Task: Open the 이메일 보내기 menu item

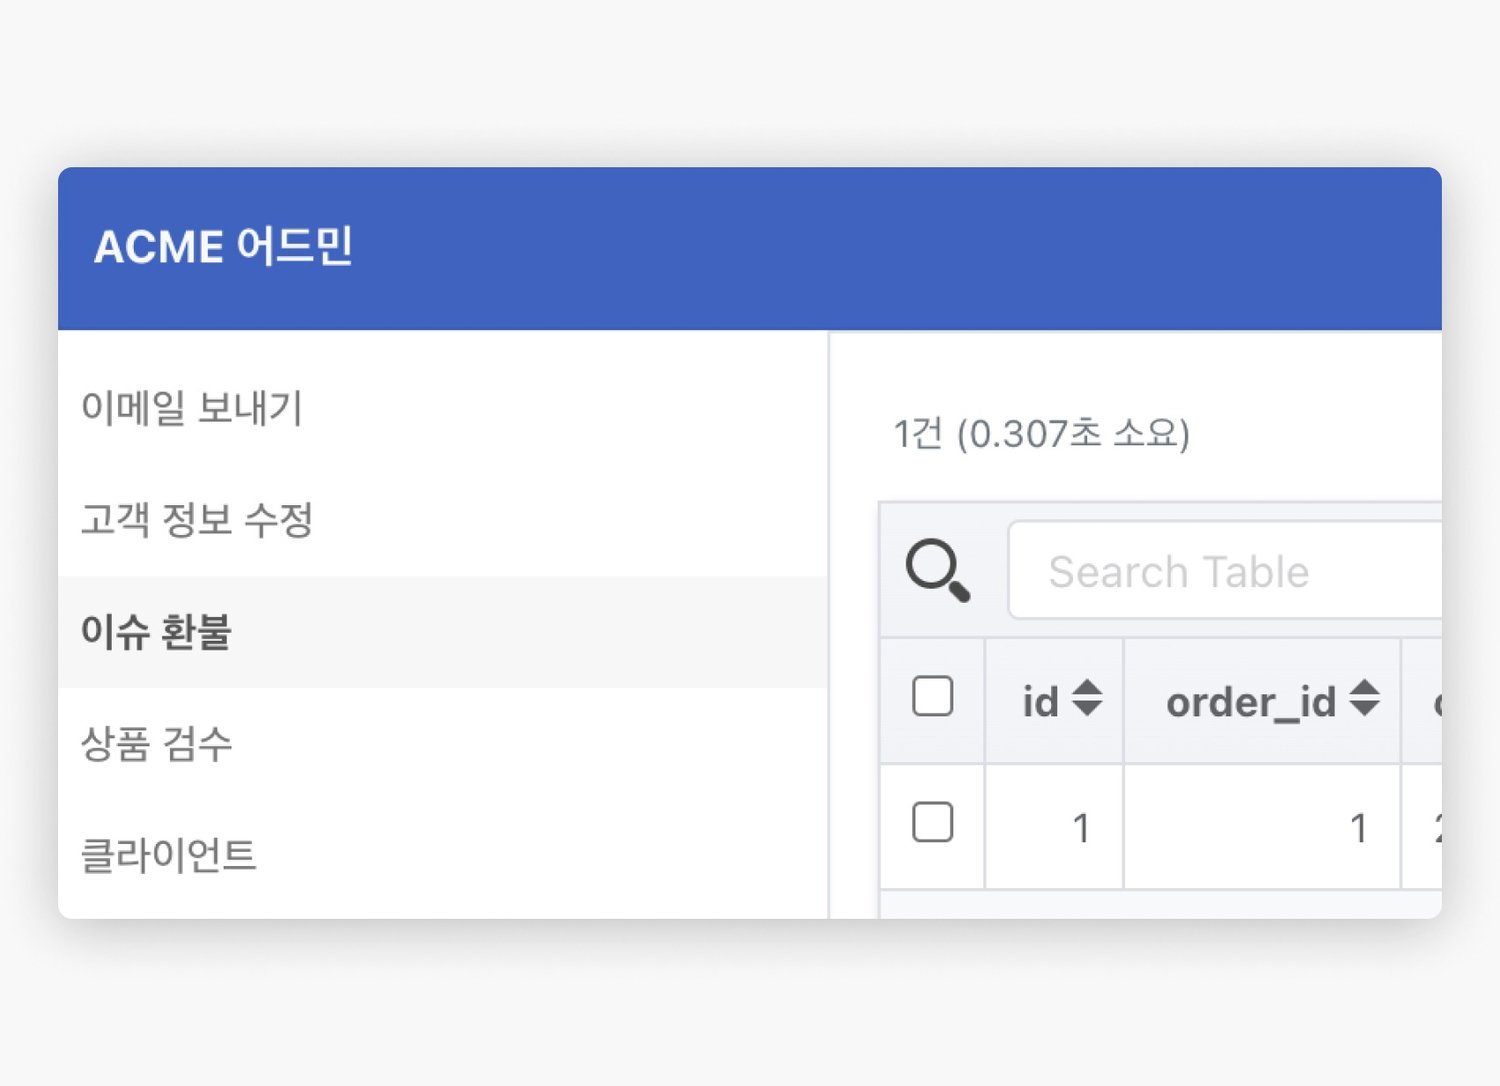Action: click(192, 408)
